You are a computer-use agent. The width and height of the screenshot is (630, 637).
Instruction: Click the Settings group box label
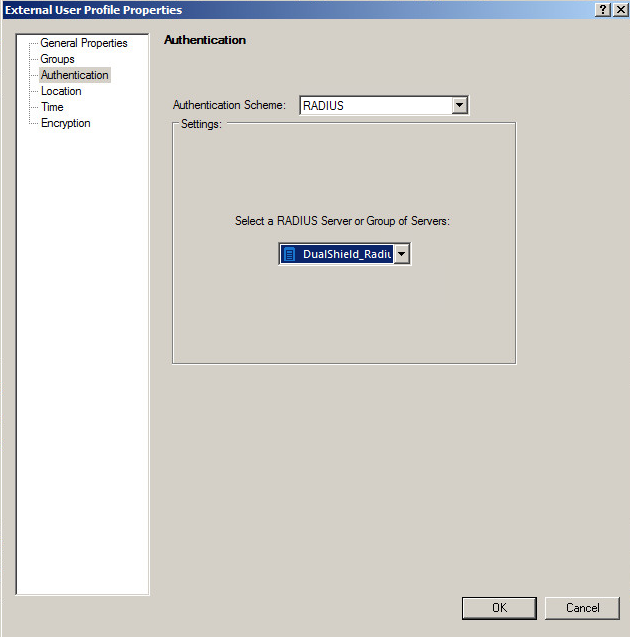tap(201, 124)
